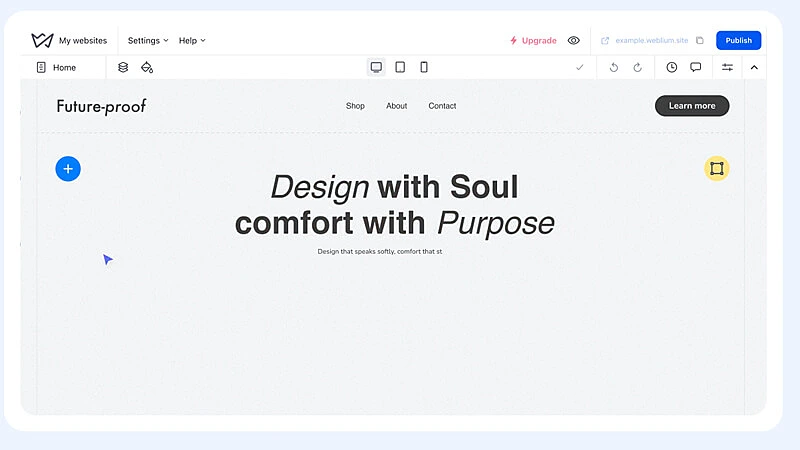Screen dimensions: 800x450
Task: Open the paint bucket styles icon
Action: [147, 67]
